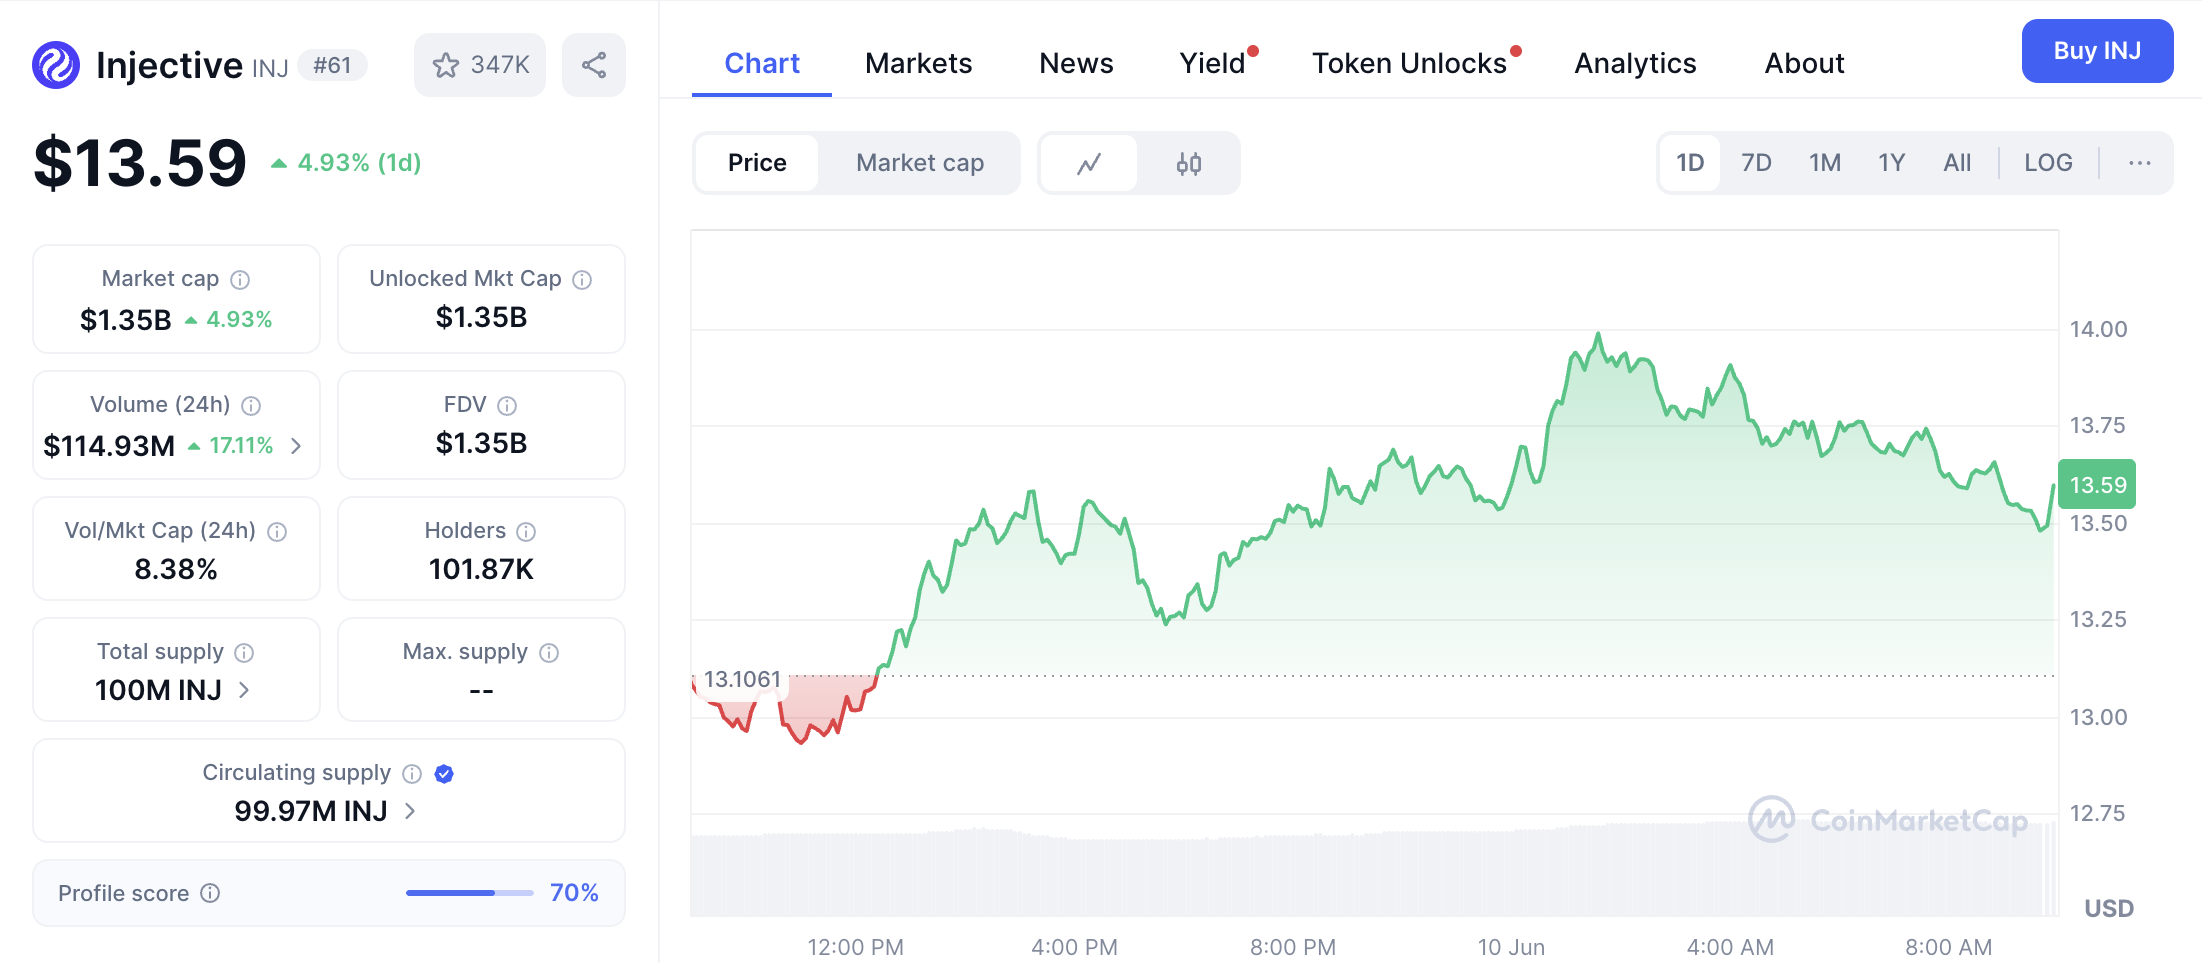The height and width of the screenshot is (963, 2202).
Task: Expand Total supply chevron arrow
Action: (x=244, y=690)
